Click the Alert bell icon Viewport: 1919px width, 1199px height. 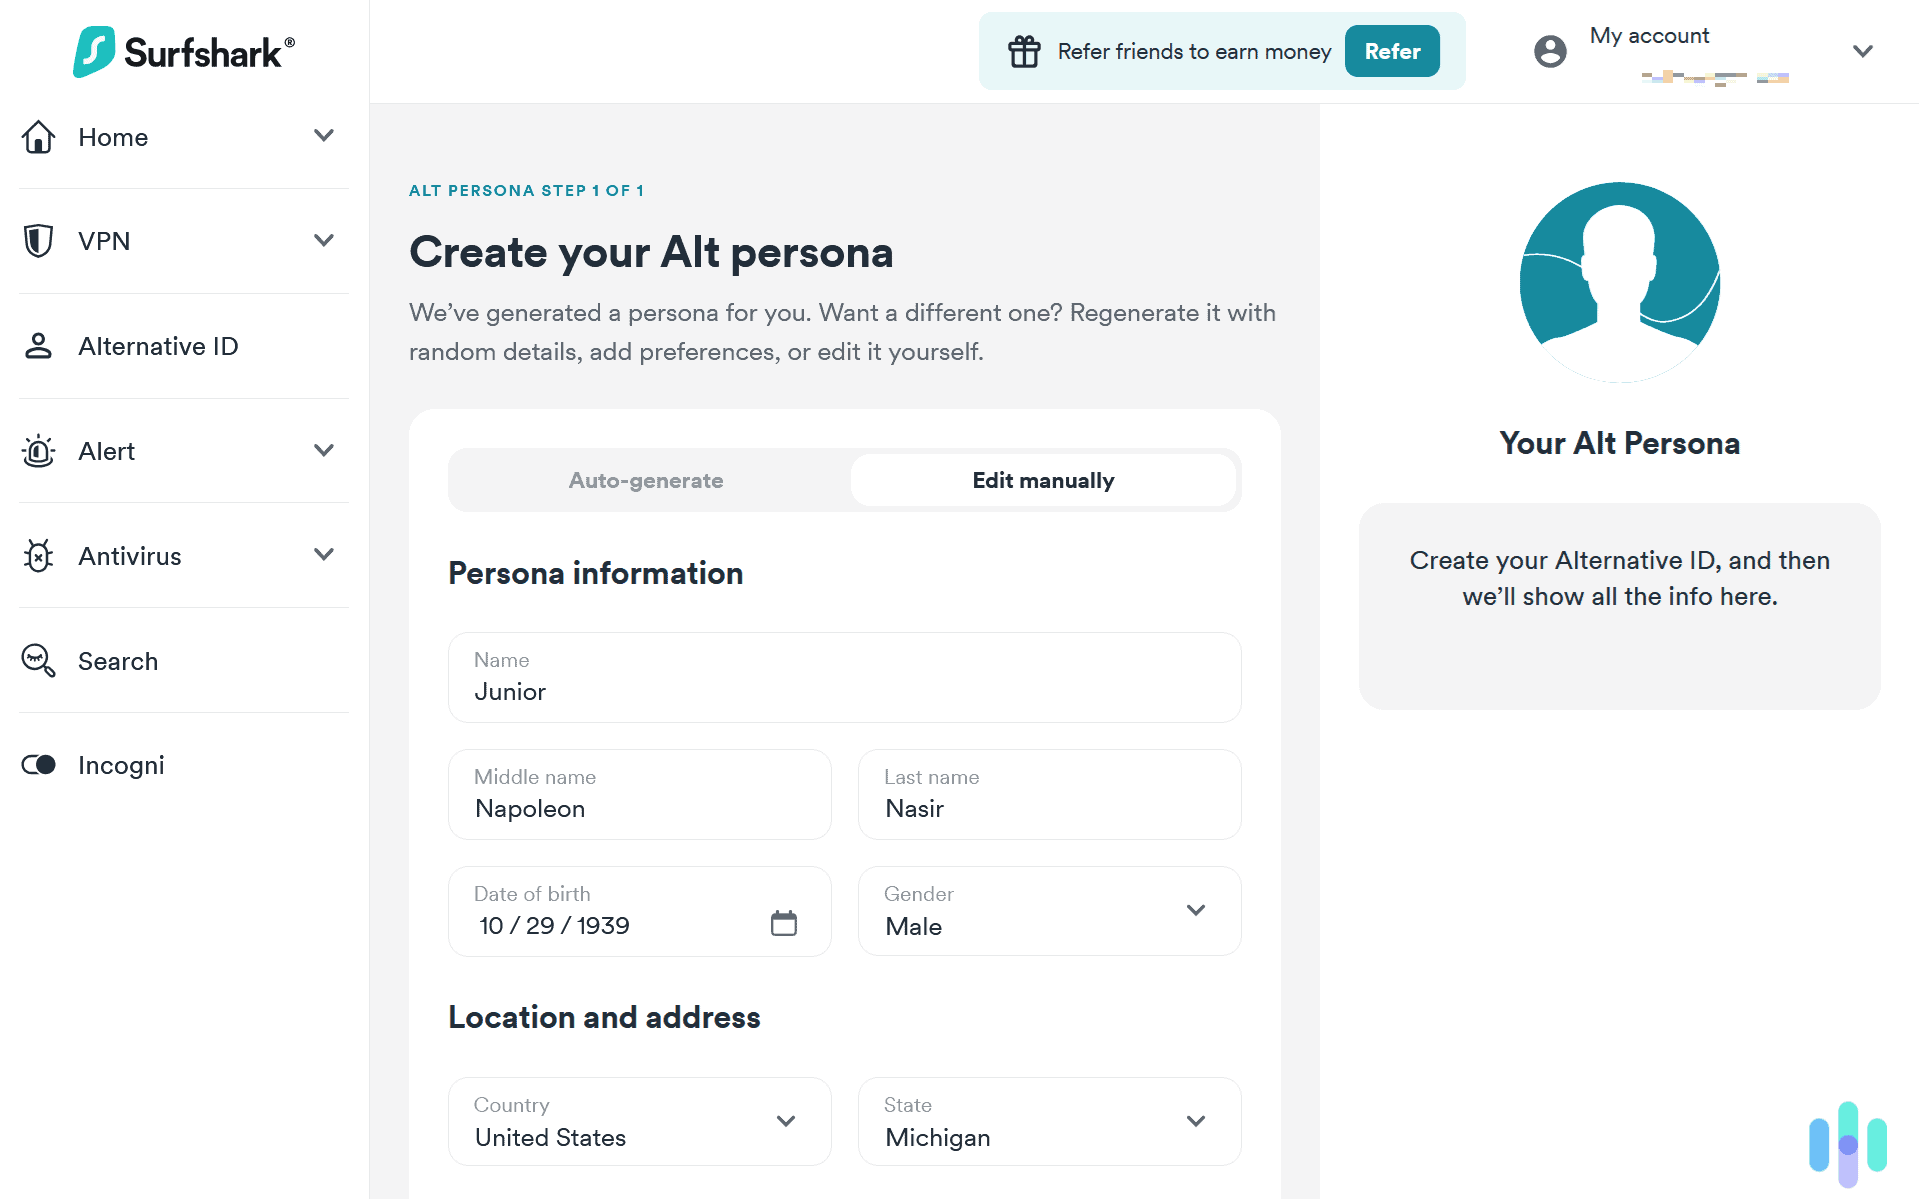(38, 451)
